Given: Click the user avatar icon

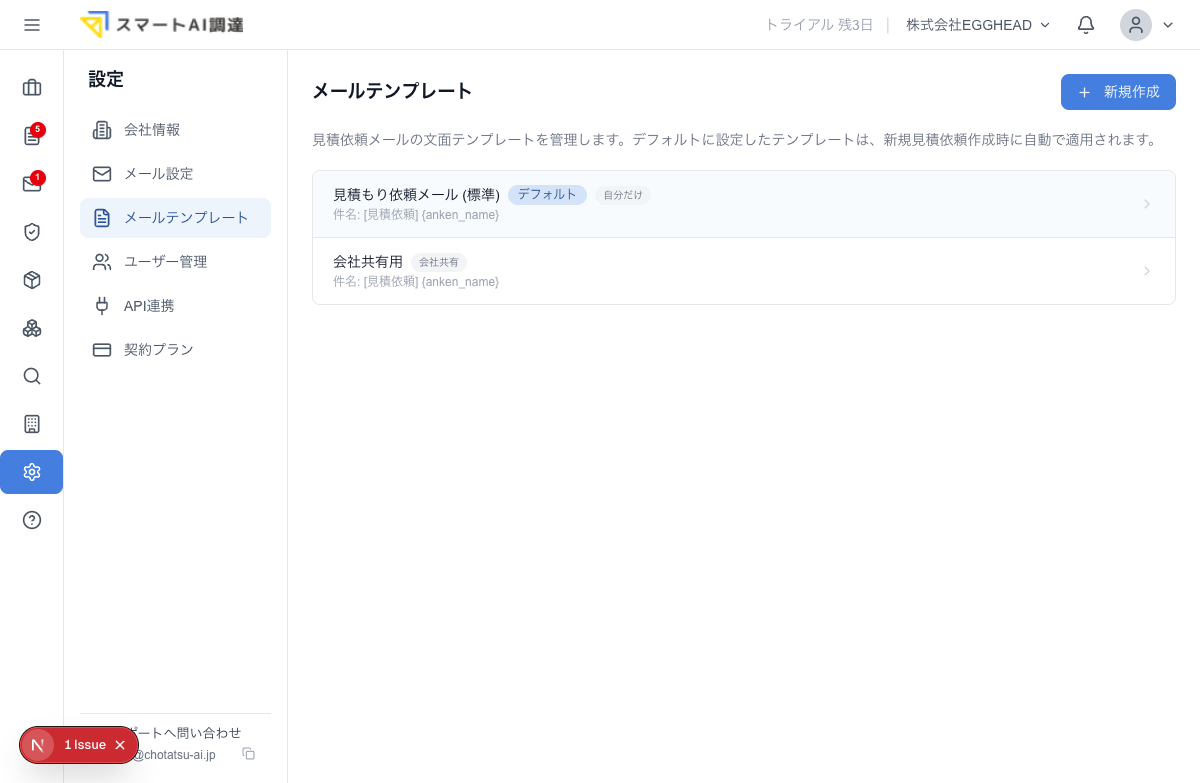Looking at the screenshot, I should point(1136,25).
